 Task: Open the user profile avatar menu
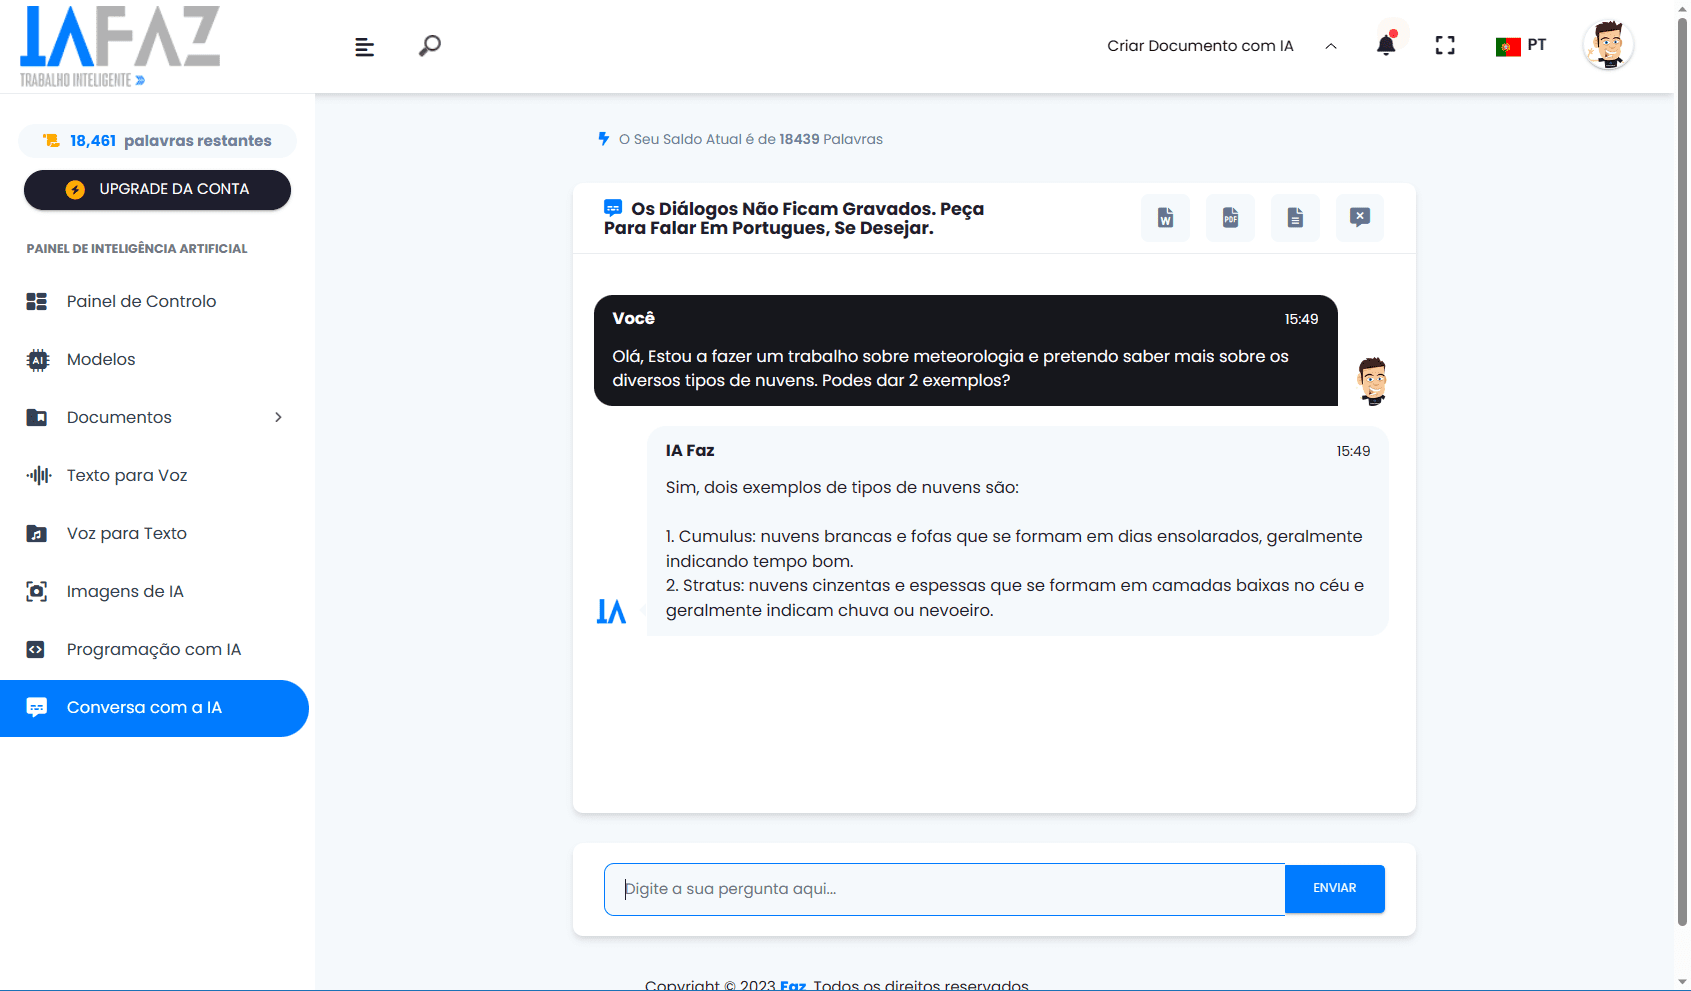coord(1608,45)
